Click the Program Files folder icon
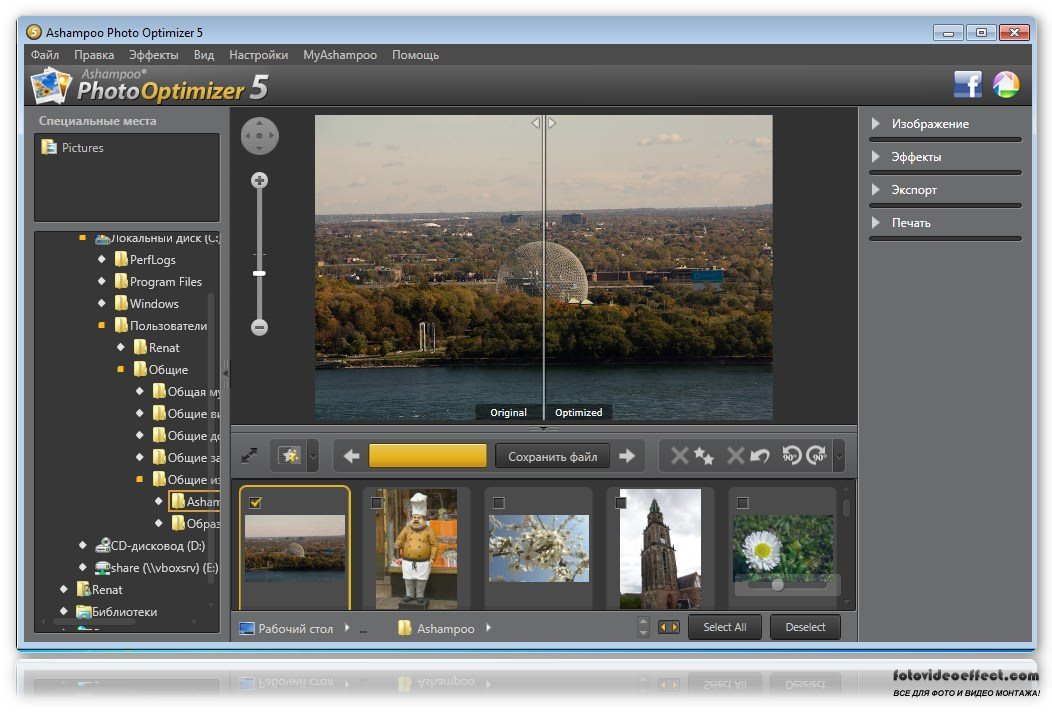Image resolution: width=1052 pixels, height=712 pixels. click(121, 281)
